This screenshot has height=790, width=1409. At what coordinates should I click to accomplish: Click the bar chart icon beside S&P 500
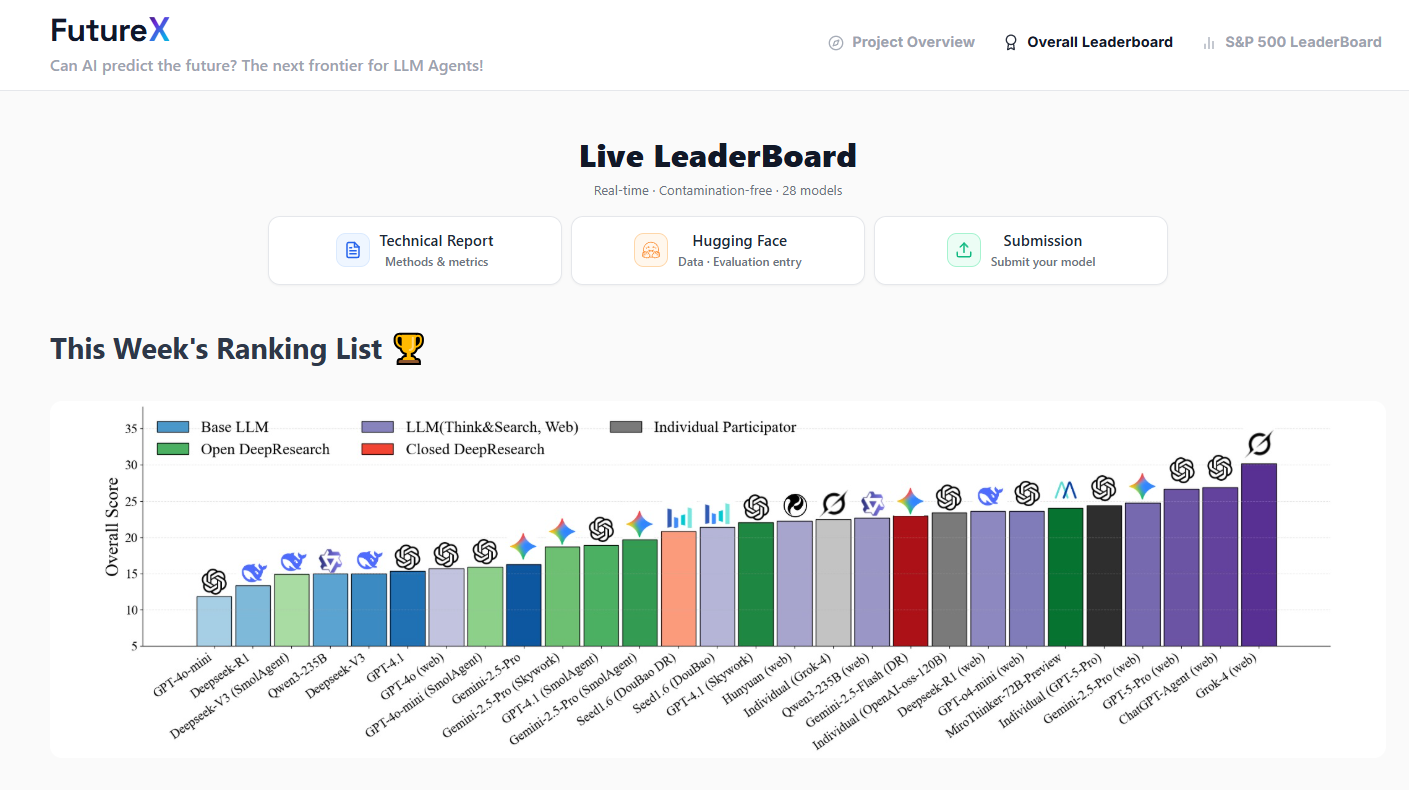coord(1209,43)
